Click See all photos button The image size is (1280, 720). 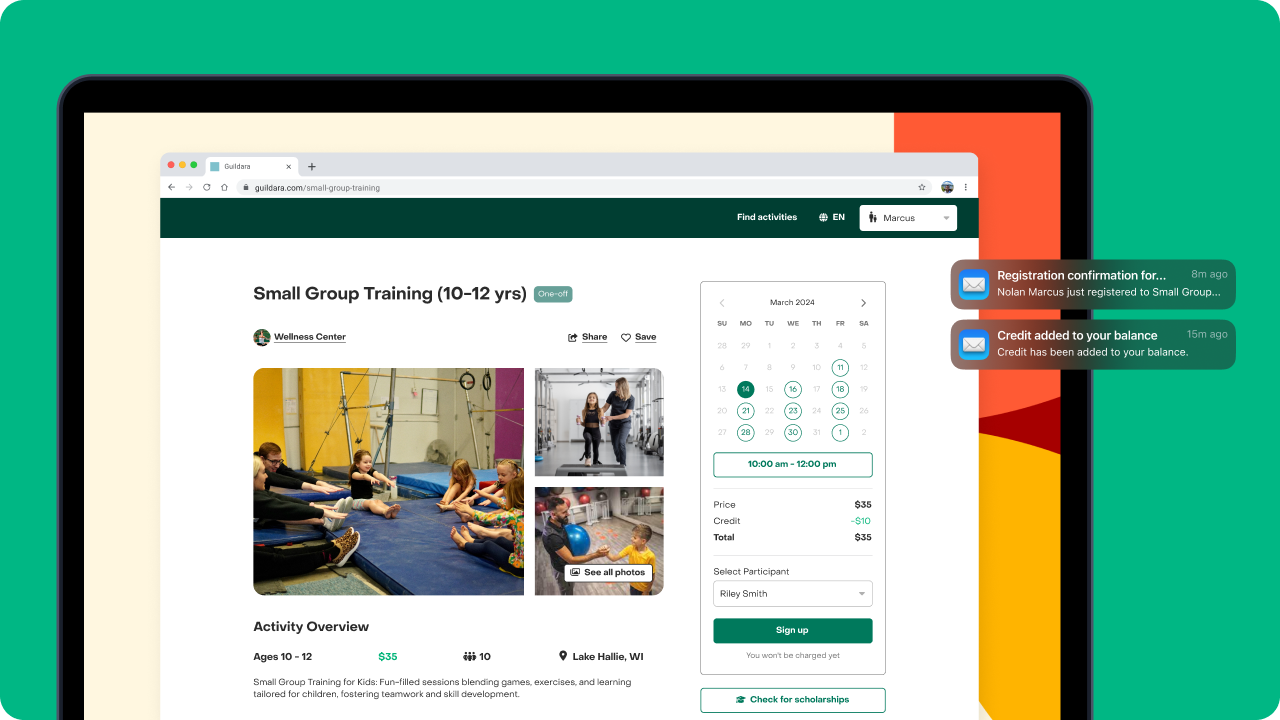coord(608,573)
